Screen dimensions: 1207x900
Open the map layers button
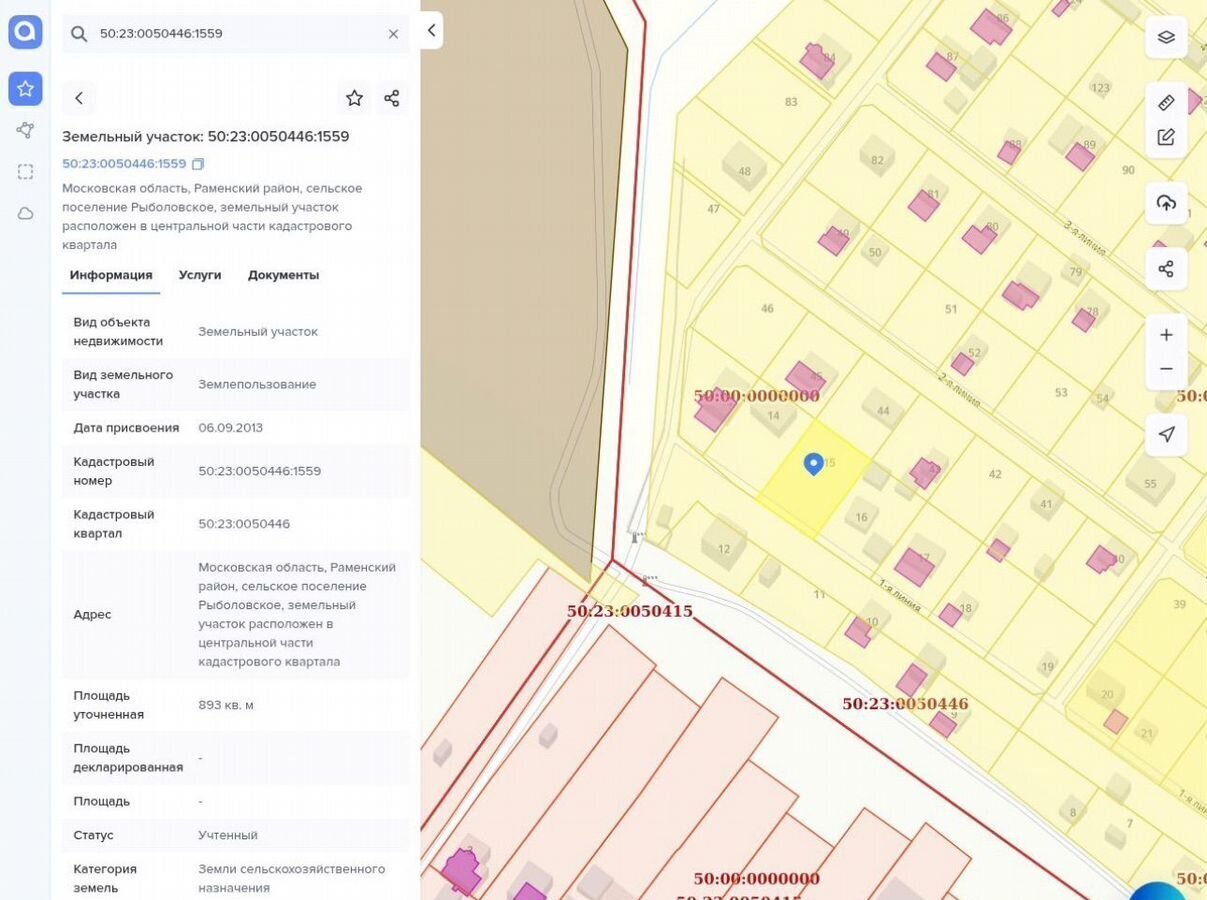pyautogui.click(x=1166, y=38)
